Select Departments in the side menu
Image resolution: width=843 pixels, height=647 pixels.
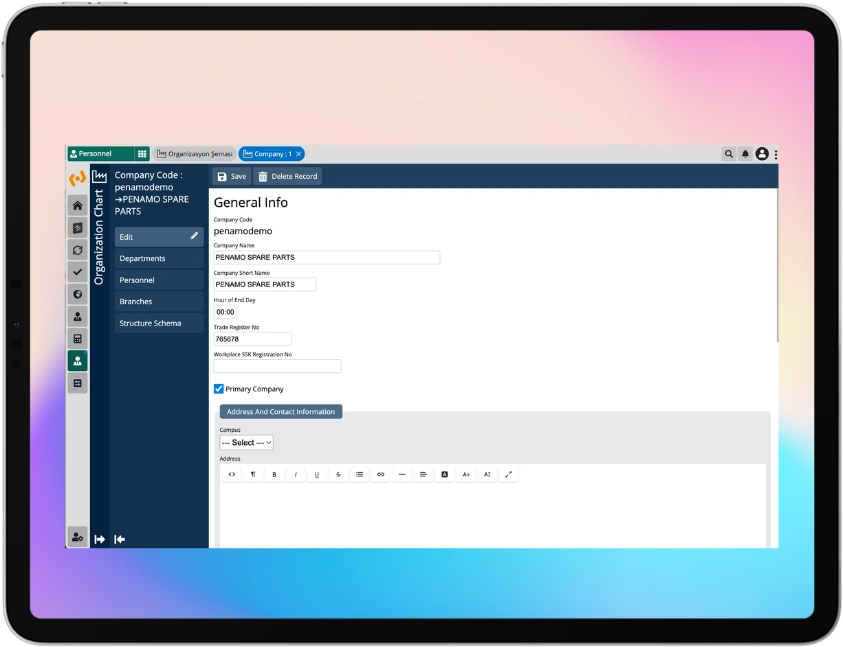[x=158, y=259]
